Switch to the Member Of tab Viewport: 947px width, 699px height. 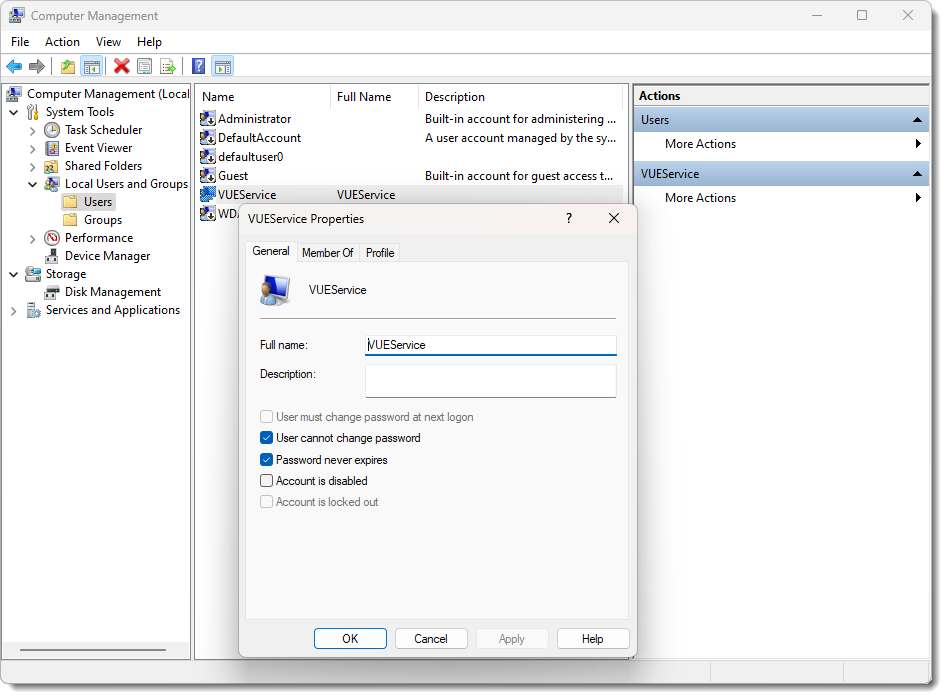[x=327, y=253]
